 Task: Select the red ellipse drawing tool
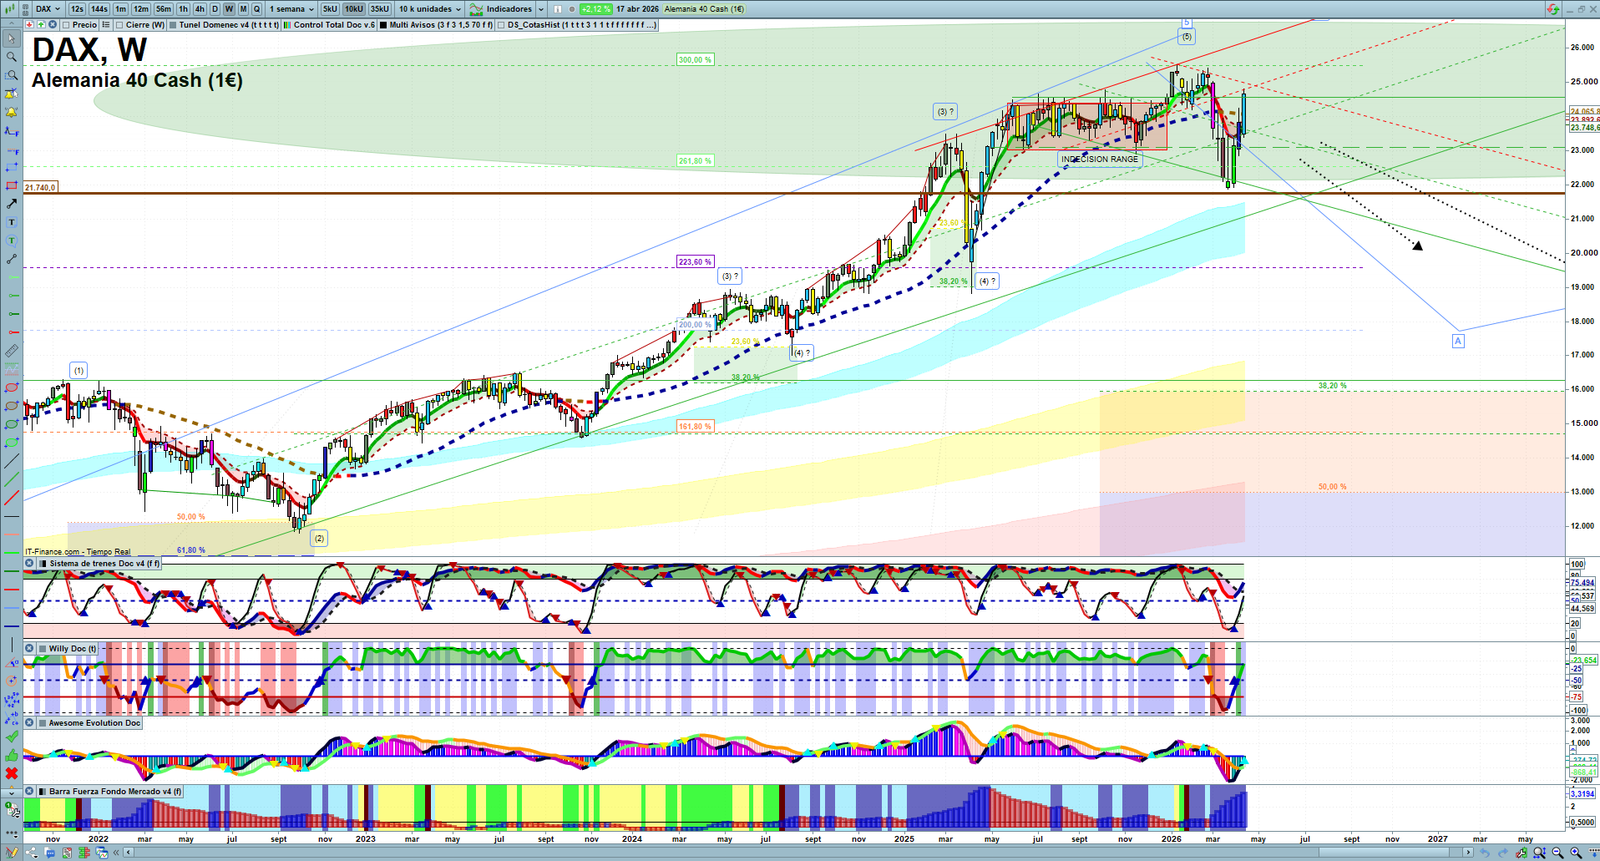(12, 388)
